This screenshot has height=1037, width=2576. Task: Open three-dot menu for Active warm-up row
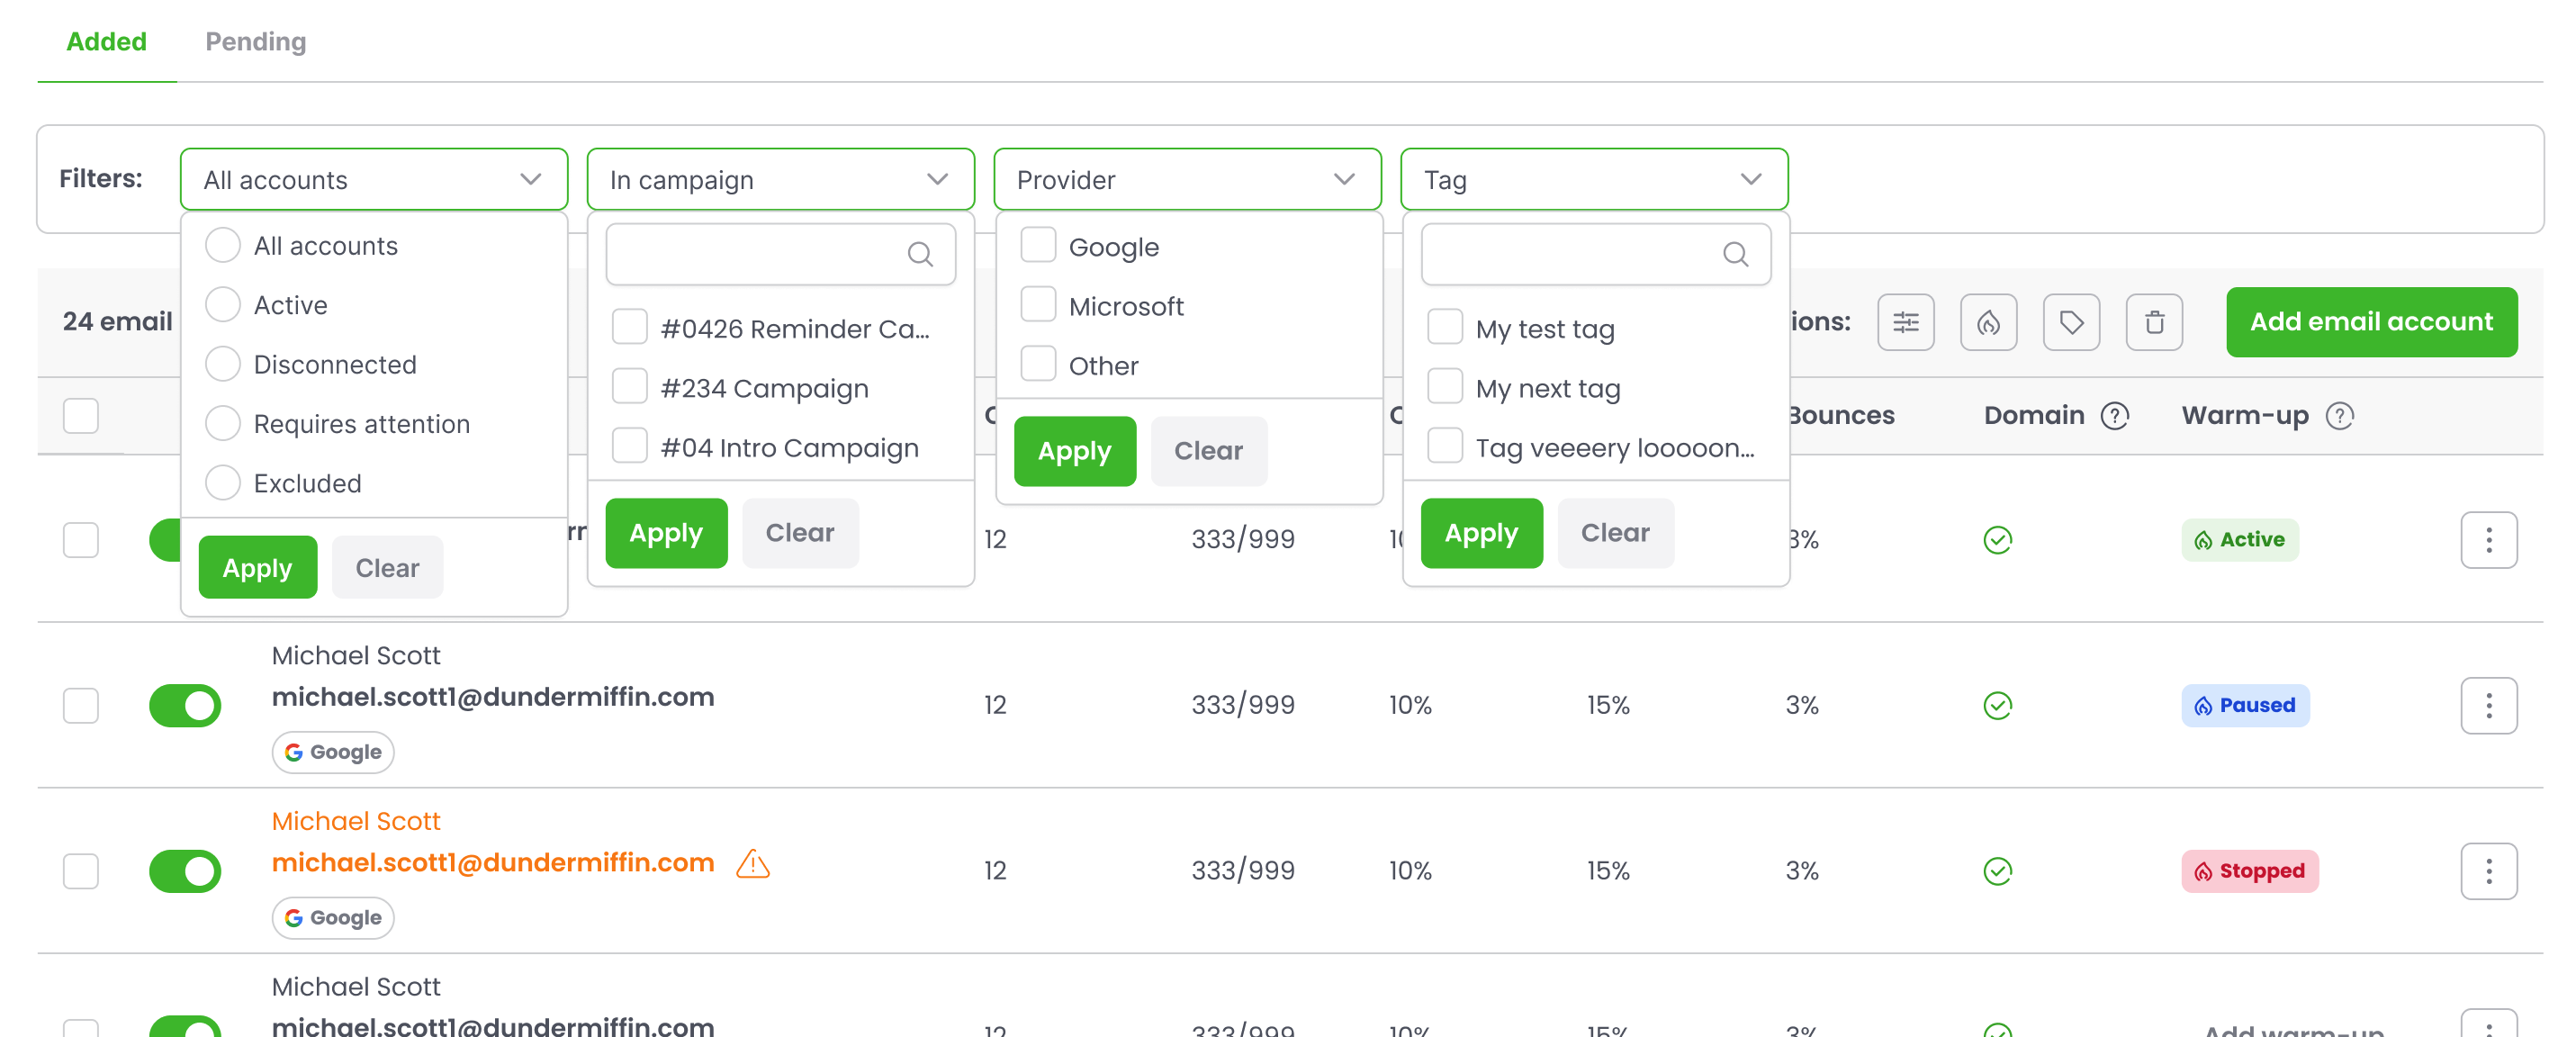[2489, 540]
